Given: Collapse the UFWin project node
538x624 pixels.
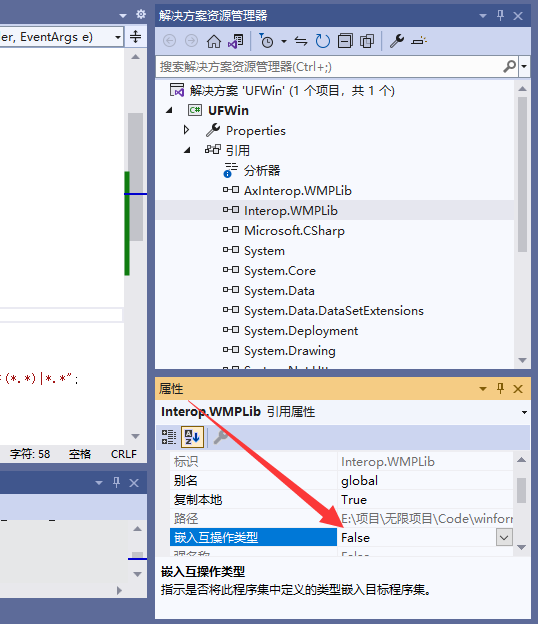Looking at the screenshot, I should [x=169, y=110].
